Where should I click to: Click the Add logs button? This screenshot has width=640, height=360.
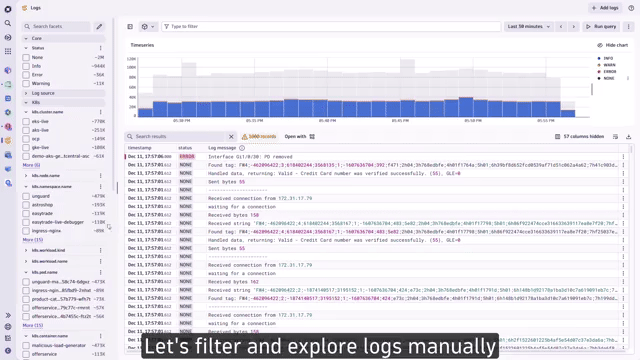pos(605,8)
